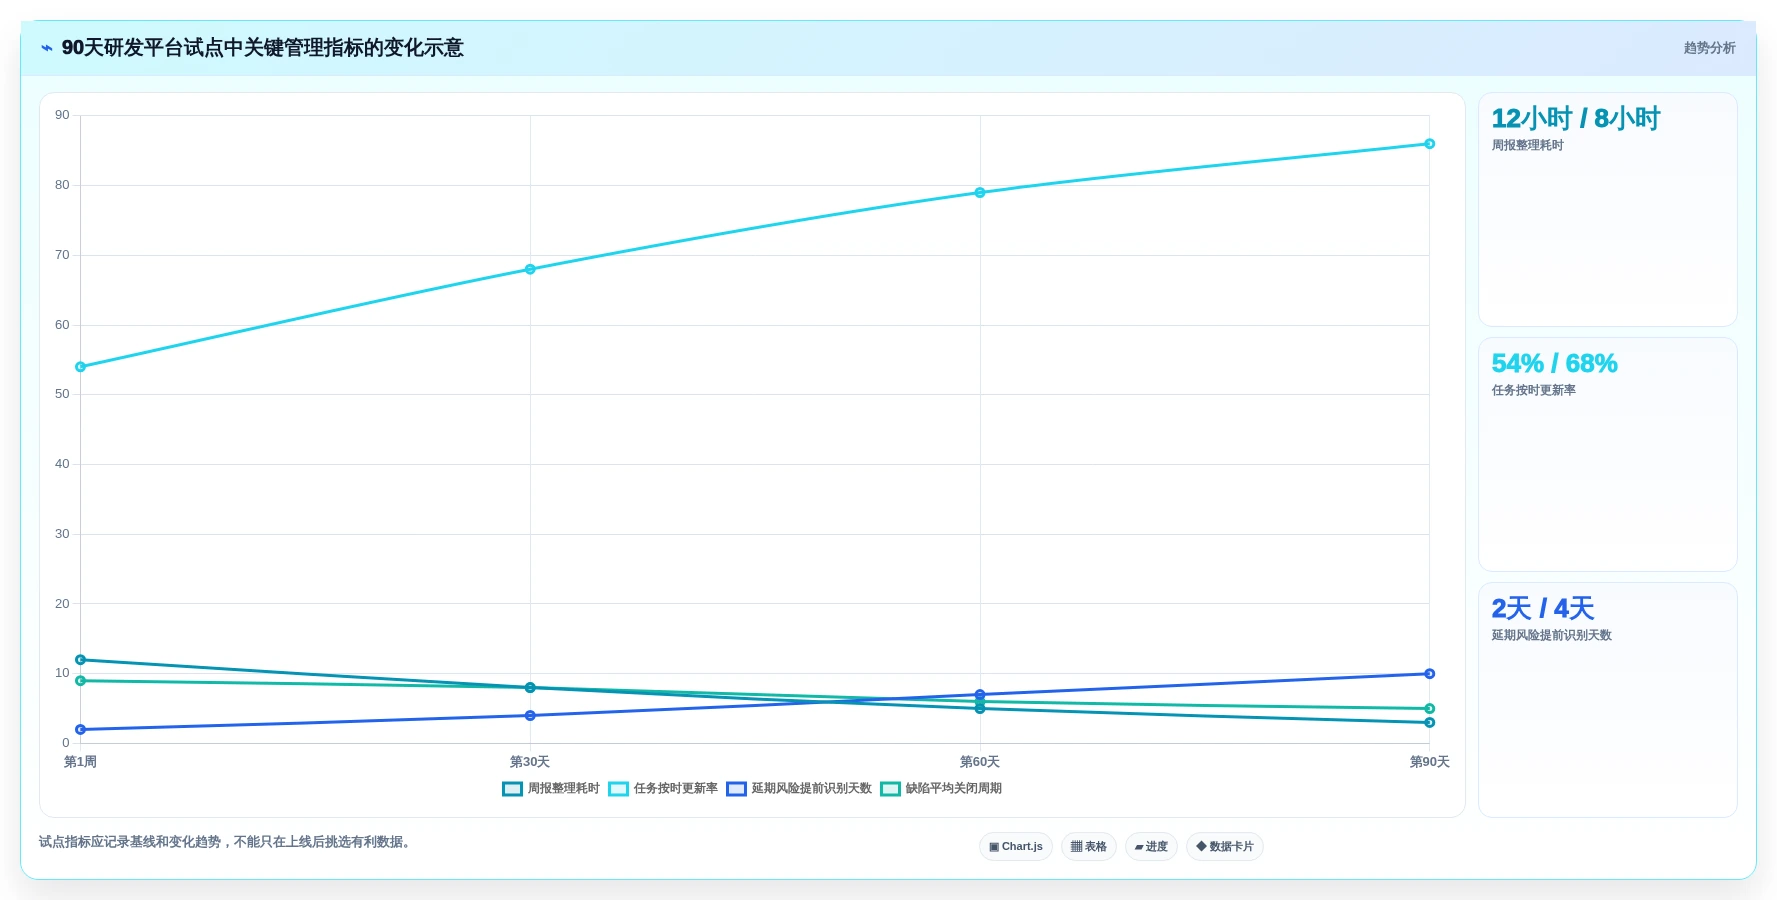Click the 任务按时更新率 card caption
1777x900 pixels.
click(1534, 390)
